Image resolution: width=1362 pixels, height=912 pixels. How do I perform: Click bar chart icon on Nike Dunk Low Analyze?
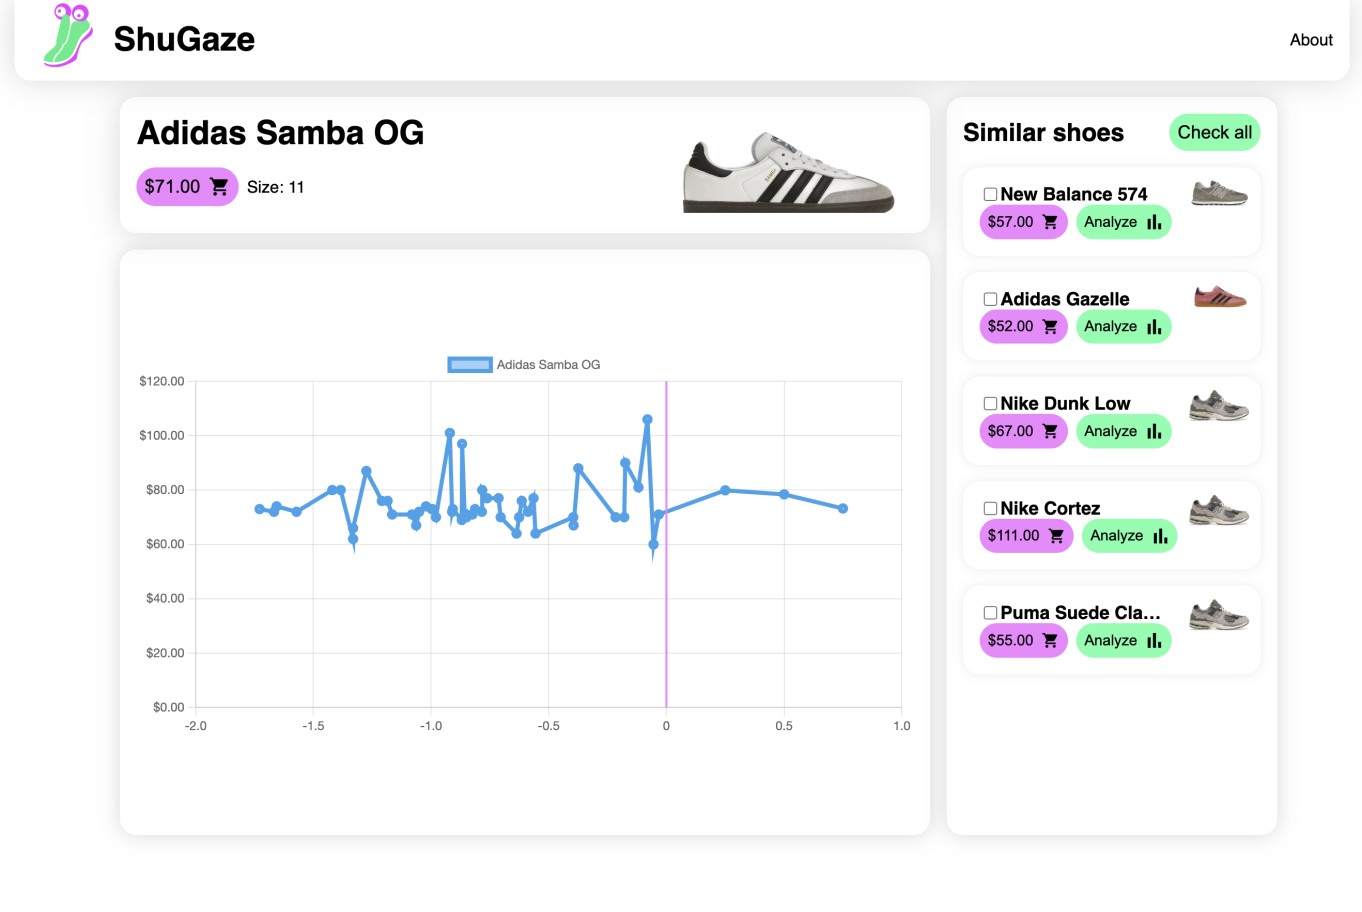coord(1154,431)
